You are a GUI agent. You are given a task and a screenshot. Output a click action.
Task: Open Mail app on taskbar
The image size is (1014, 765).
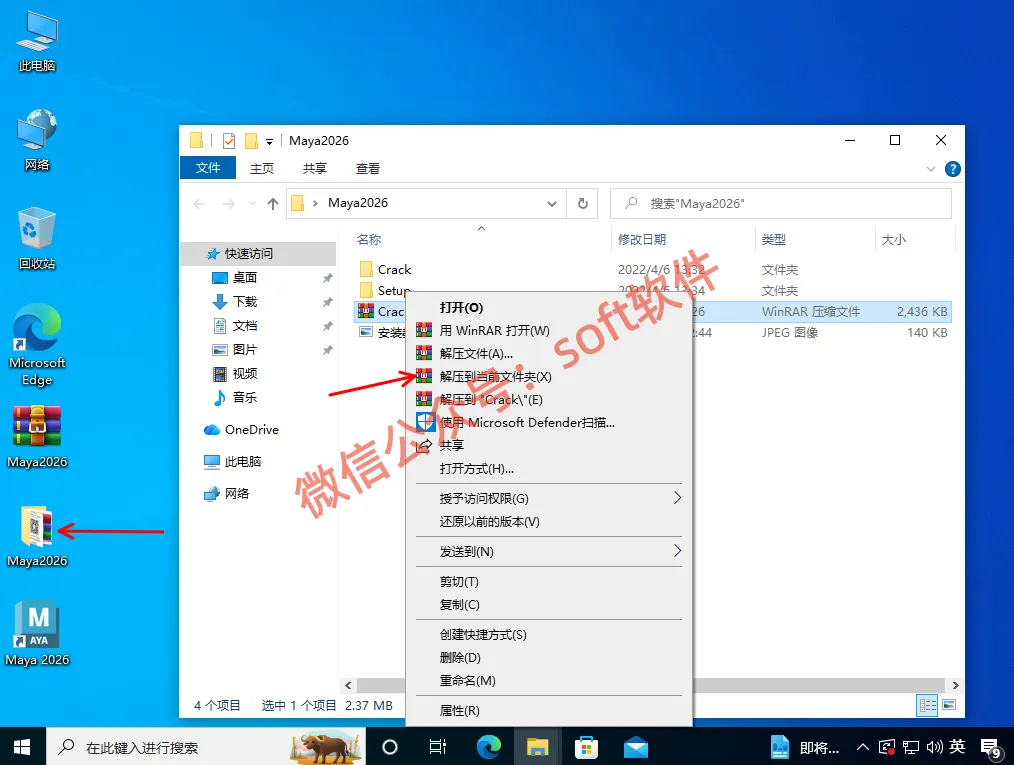pos(636,747)
